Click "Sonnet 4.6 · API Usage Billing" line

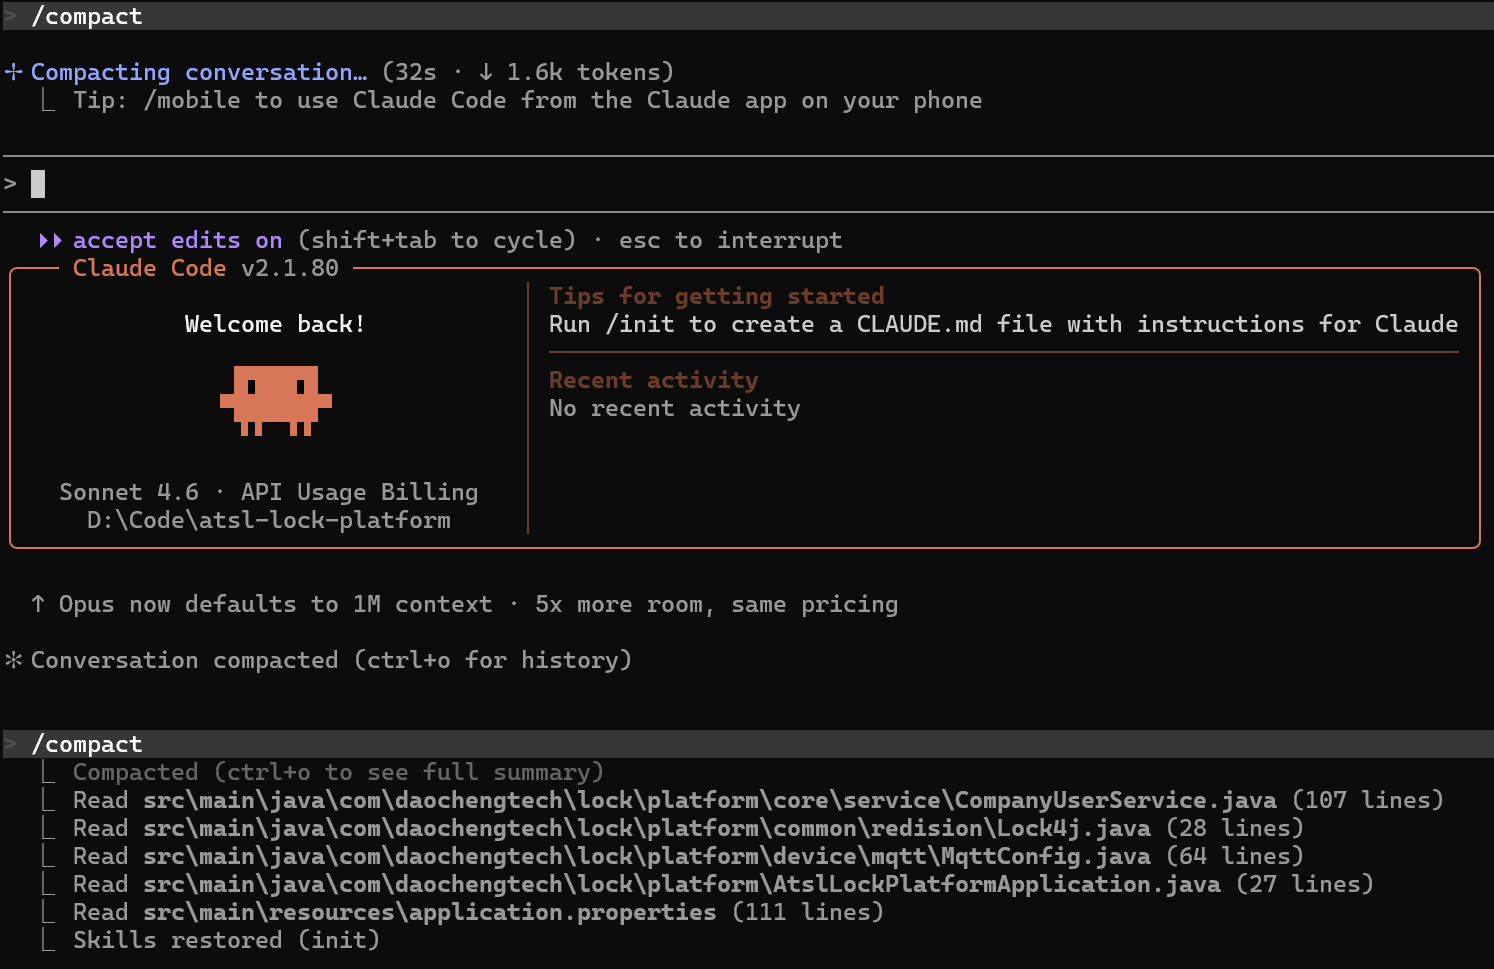pyautogui.click(x=269, y=492)
